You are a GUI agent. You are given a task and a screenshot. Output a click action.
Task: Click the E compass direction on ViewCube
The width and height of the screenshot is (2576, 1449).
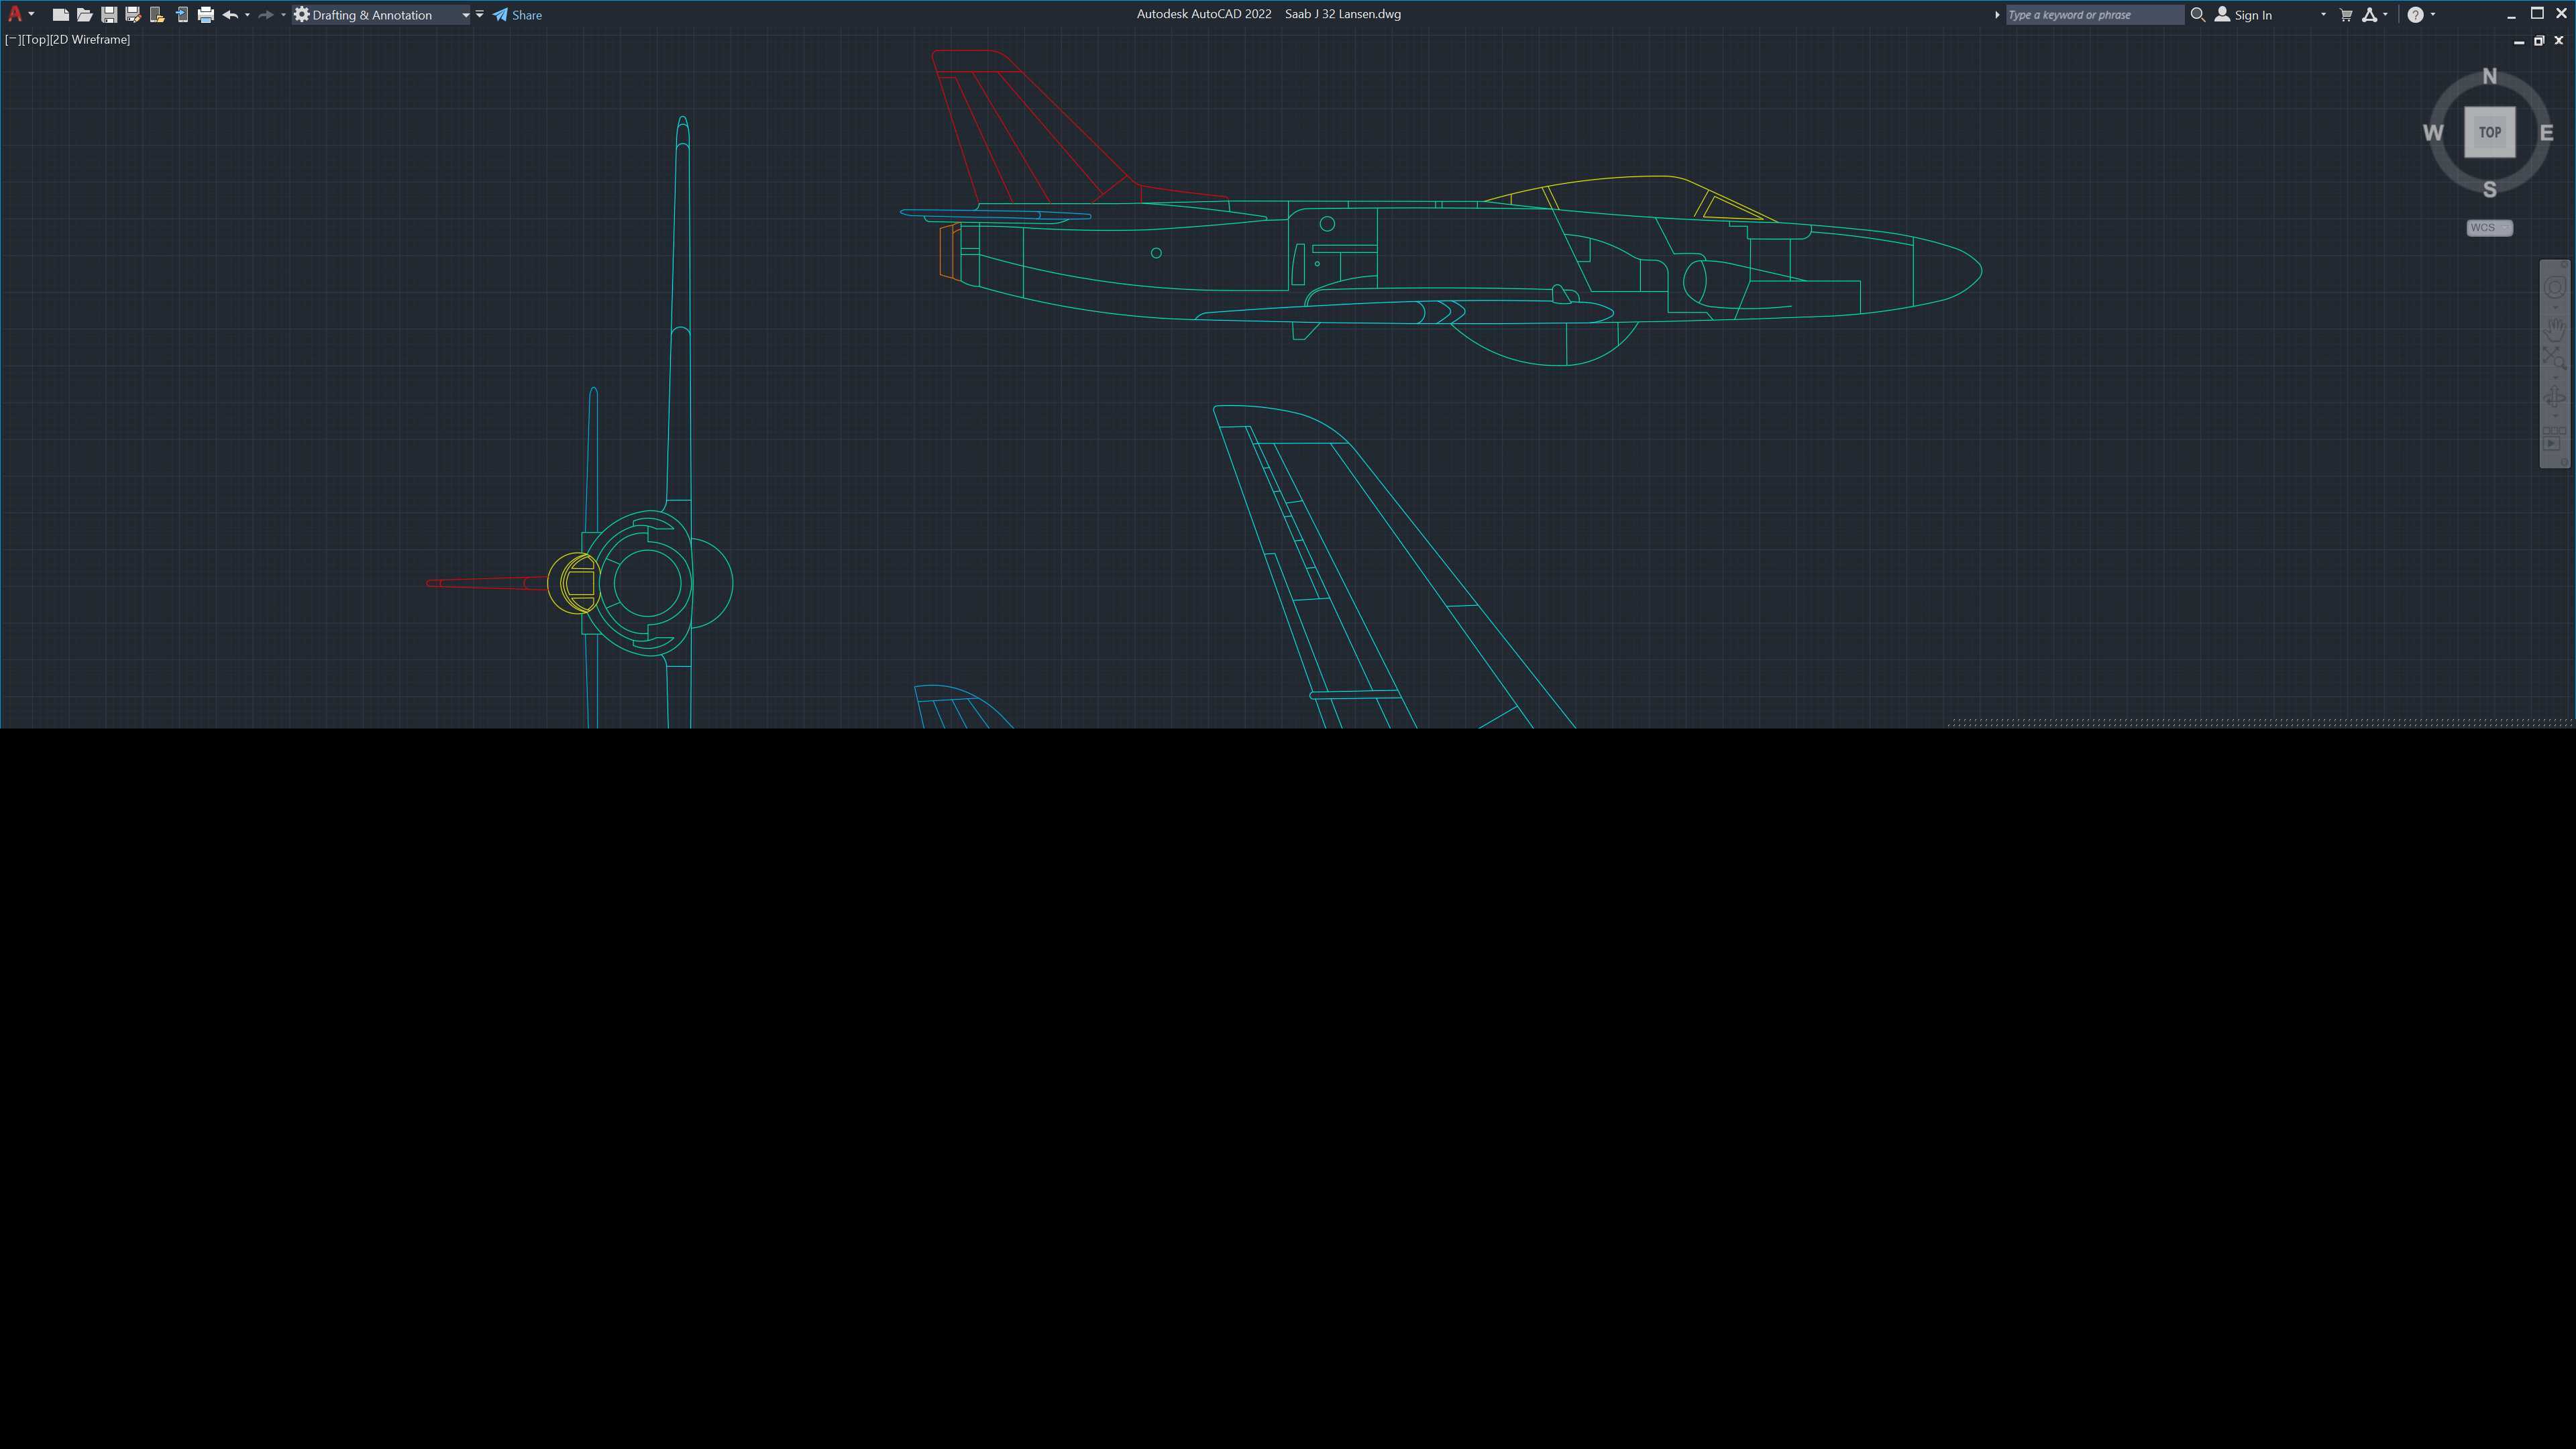(x=2546, y=133)
